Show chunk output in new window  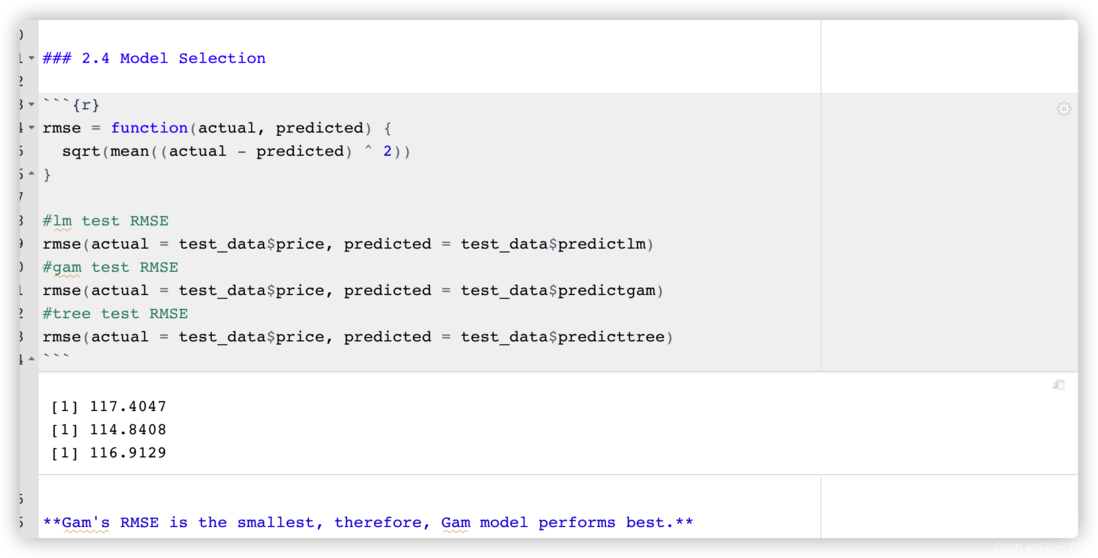click(1059, 384)
